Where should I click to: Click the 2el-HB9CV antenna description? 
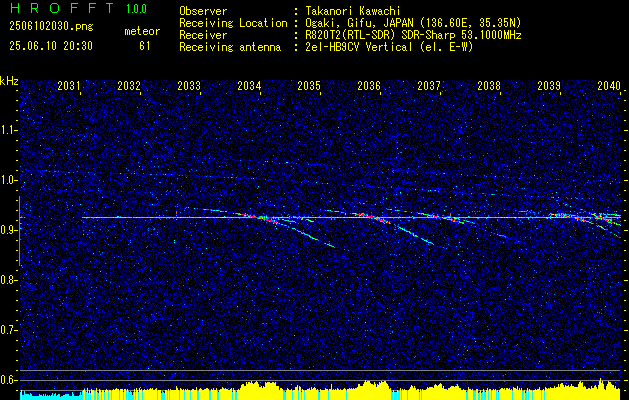[x=389, y=47]
